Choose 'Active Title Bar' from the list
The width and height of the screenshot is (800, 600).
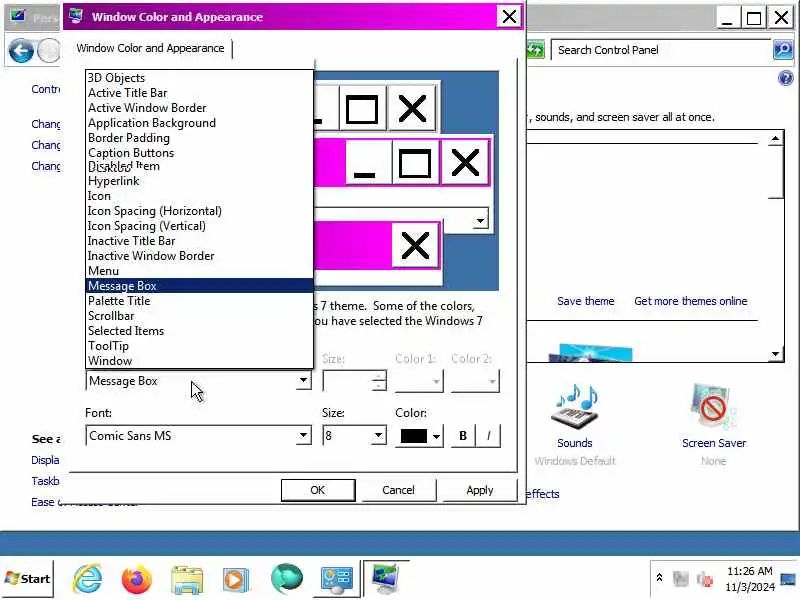pyautogui.click(x=199, y=93)
